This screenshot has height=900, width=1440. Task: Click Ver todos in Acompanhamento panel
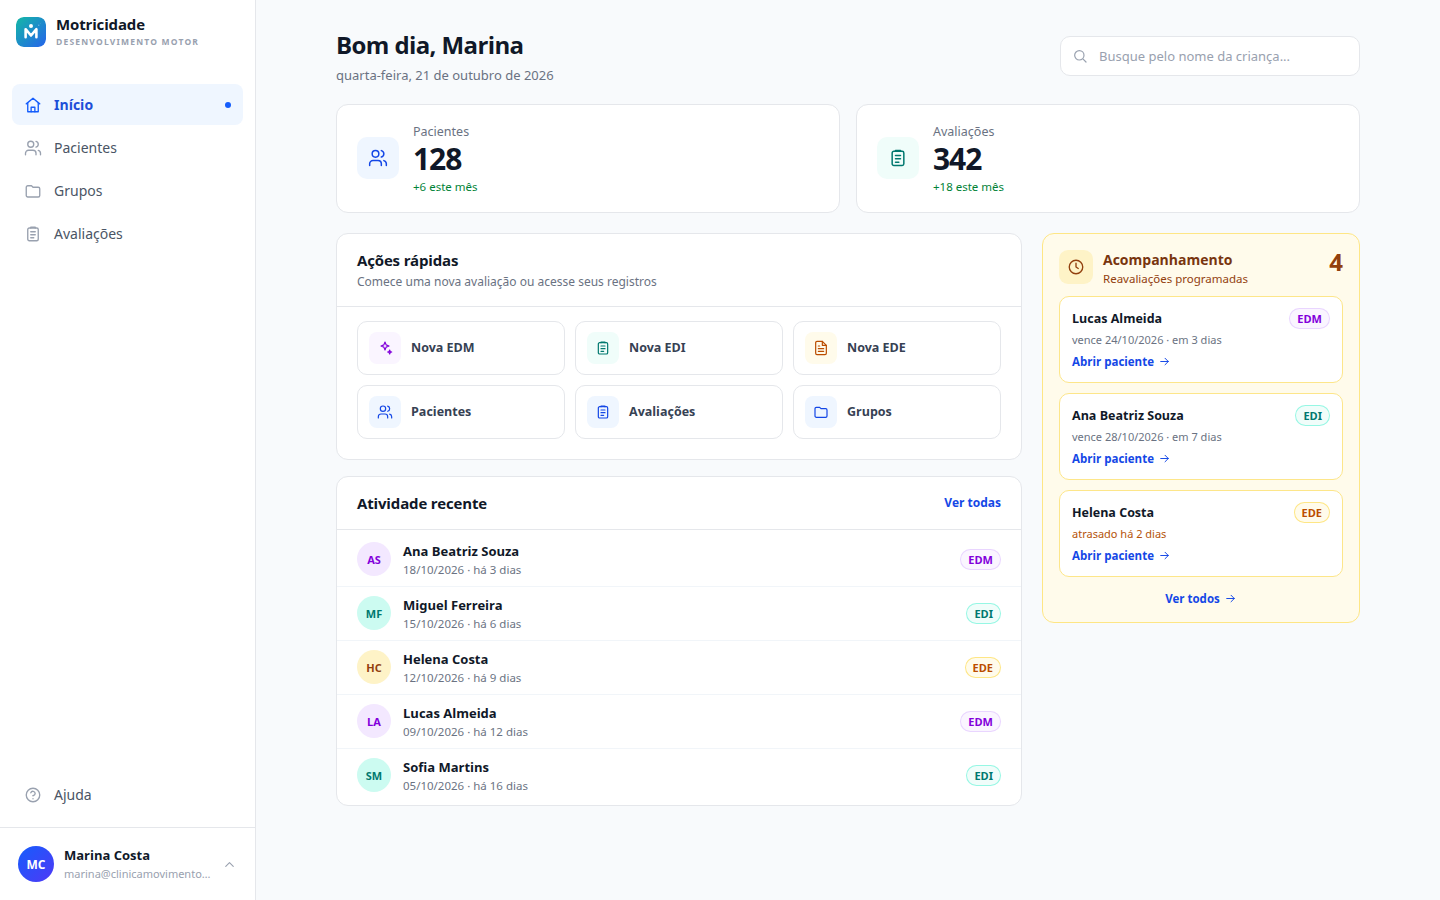[1200, 599]
